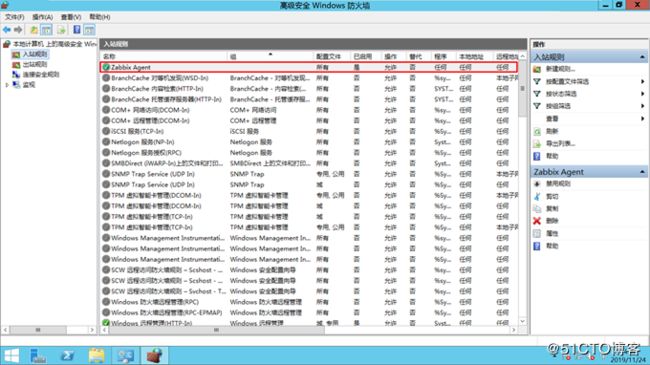Collapse the Zabbix Agent actions section

643,172
